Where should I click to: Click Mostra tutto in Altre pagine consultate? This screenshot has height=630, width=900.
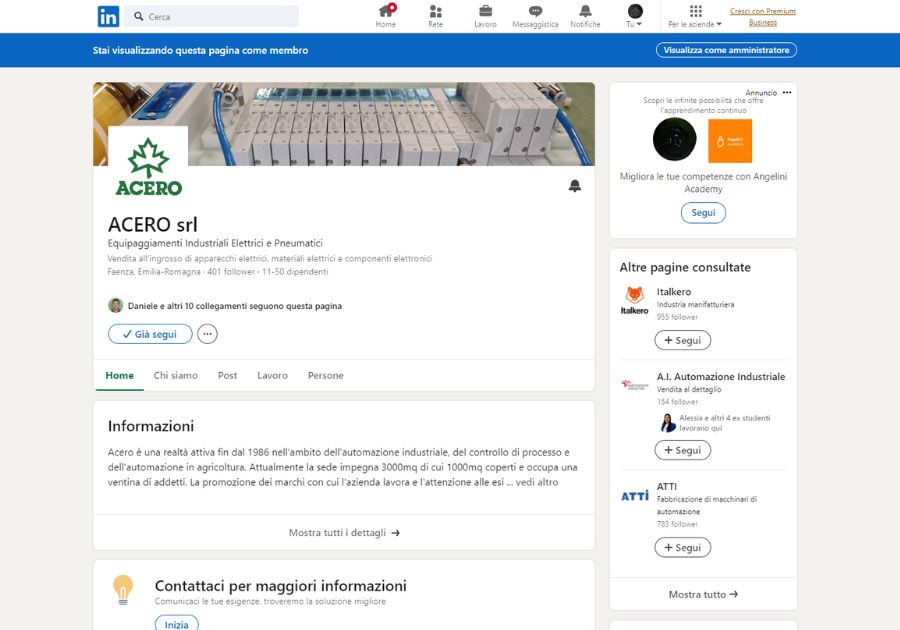coord(703,594)
